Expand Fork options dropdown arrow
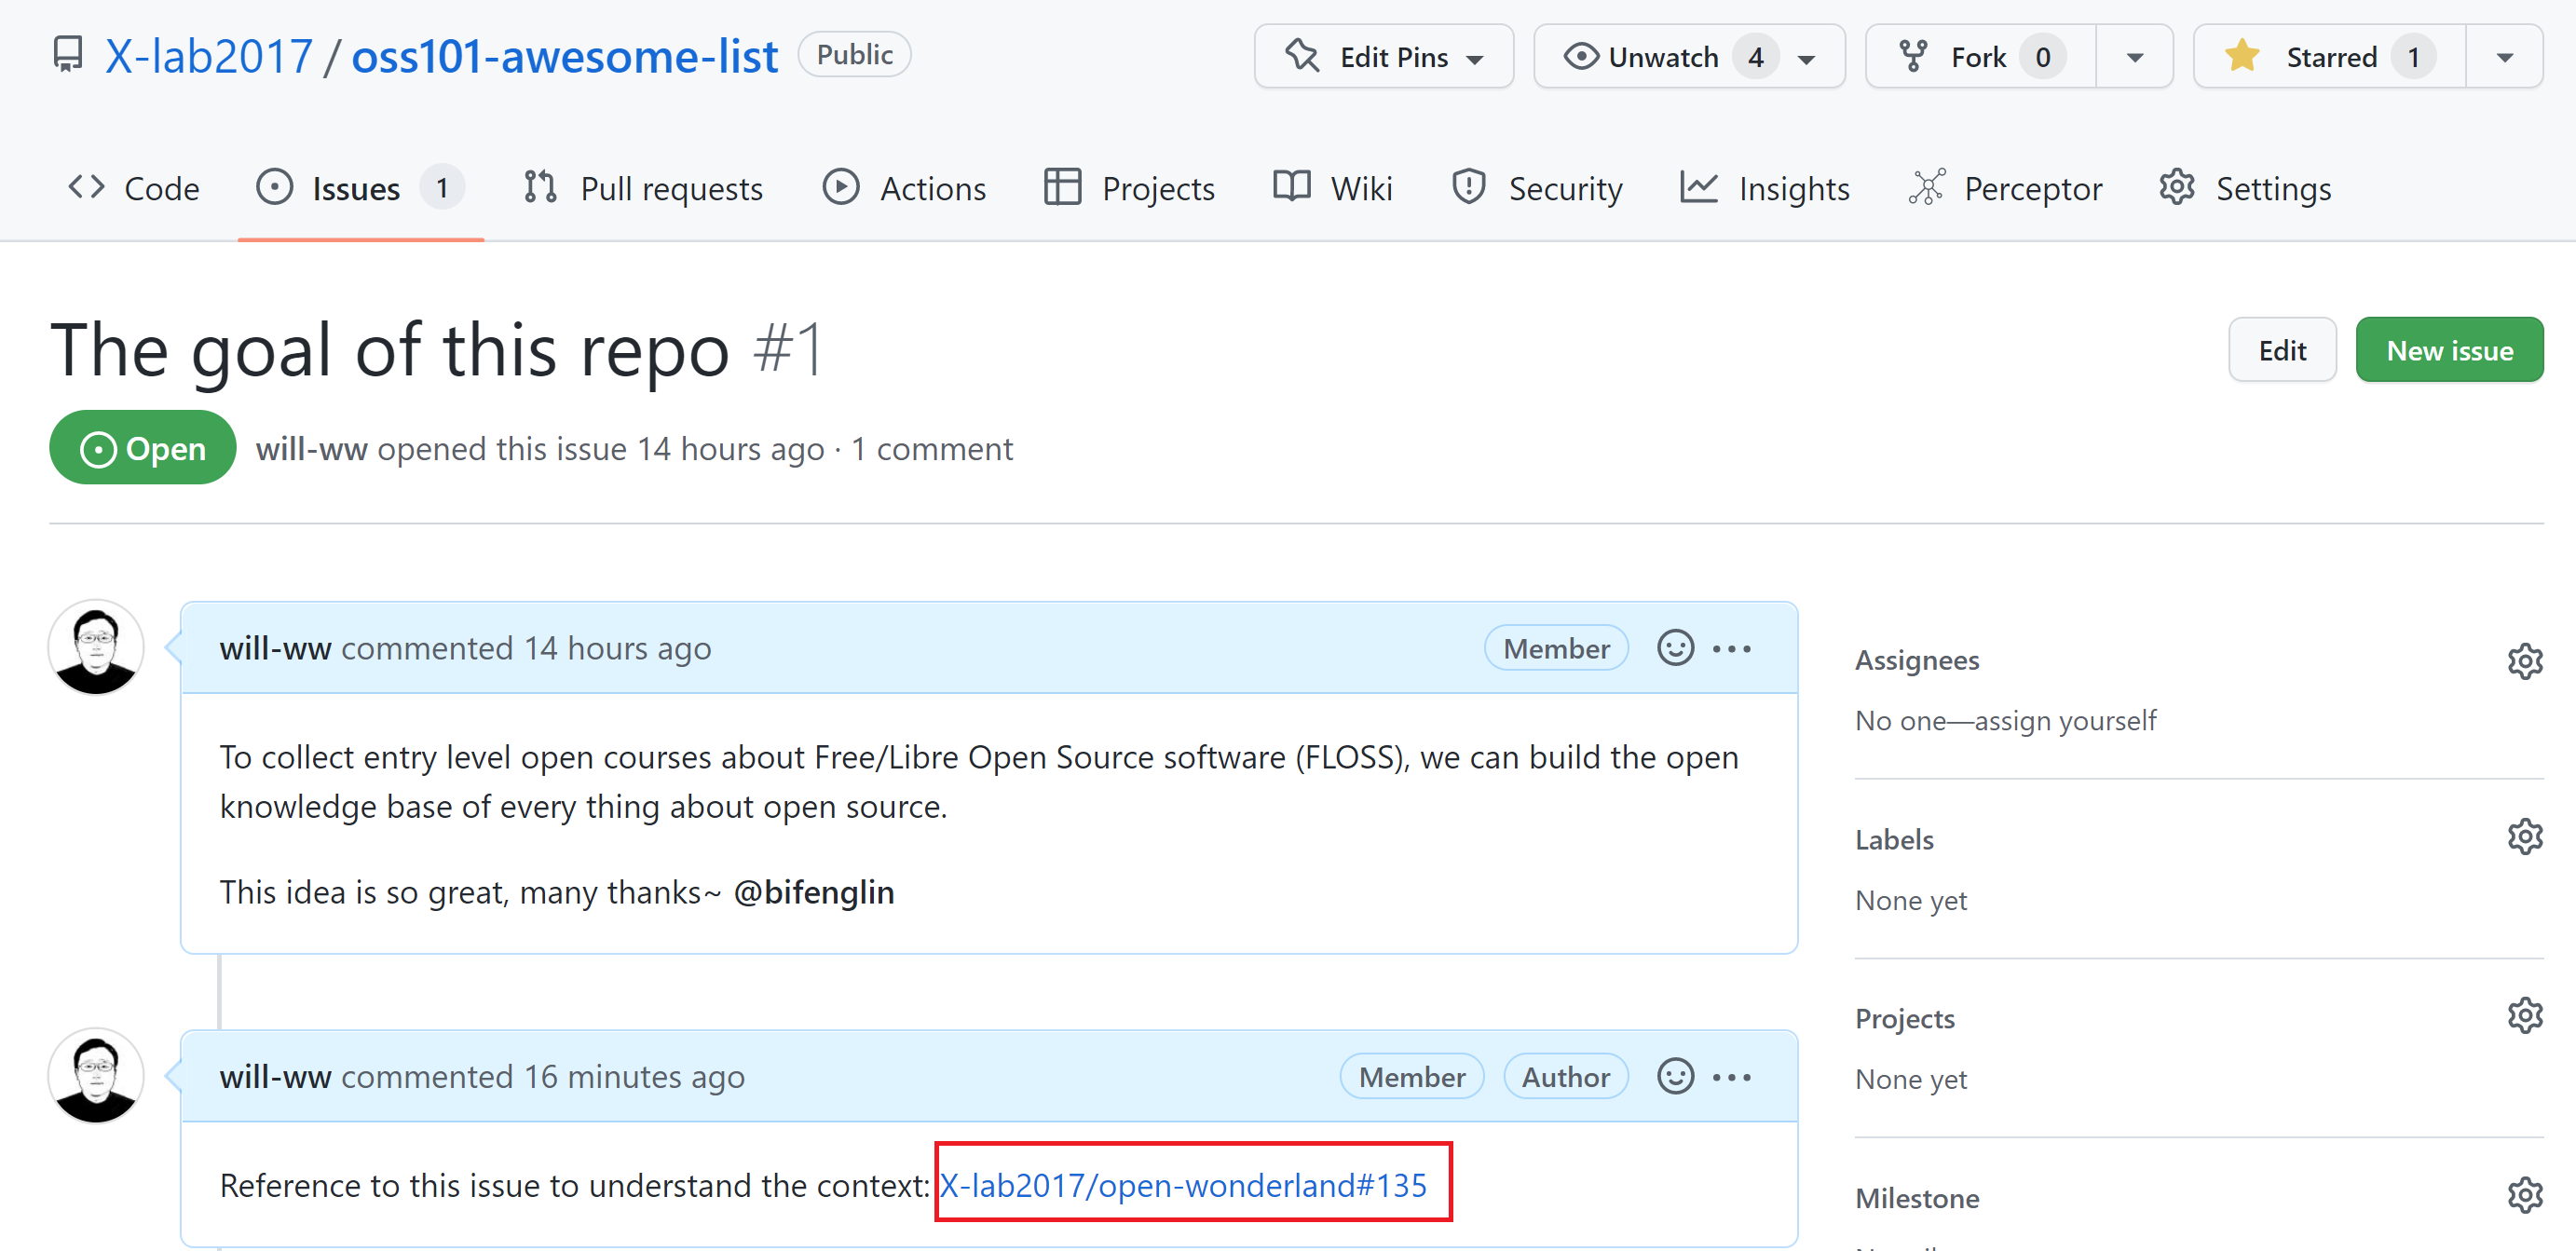The height and width of the screenshot is (1251, 2576). (2134, 57)
